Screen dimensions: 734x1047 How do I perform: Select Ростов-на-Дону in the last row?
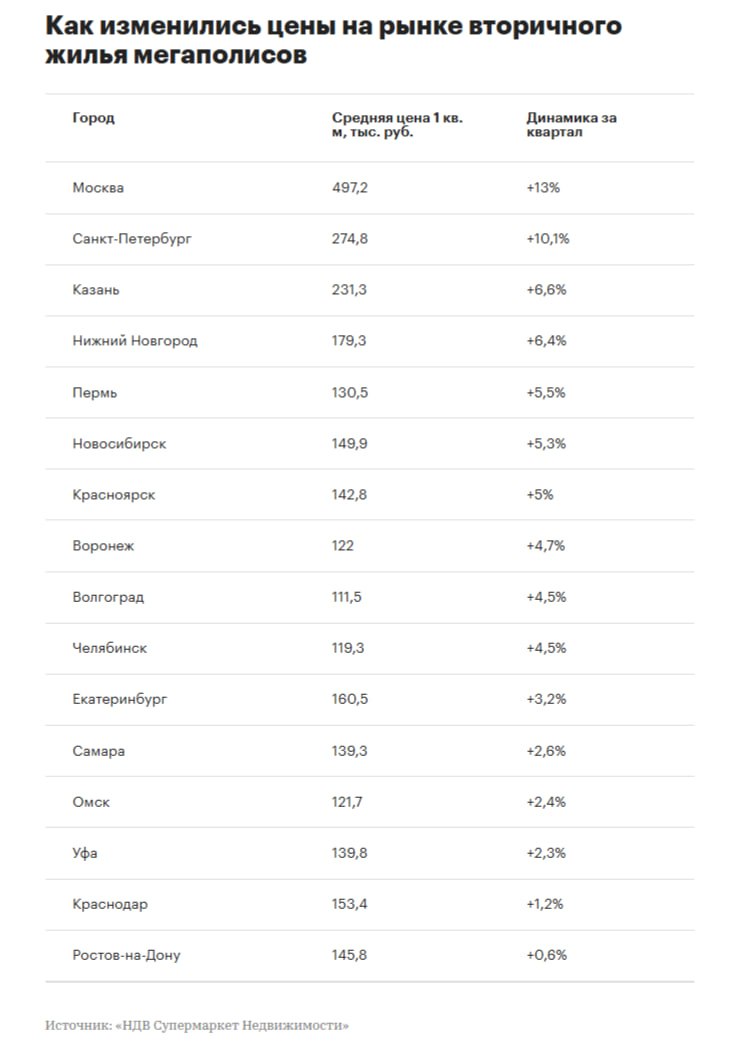coord(126,955)
